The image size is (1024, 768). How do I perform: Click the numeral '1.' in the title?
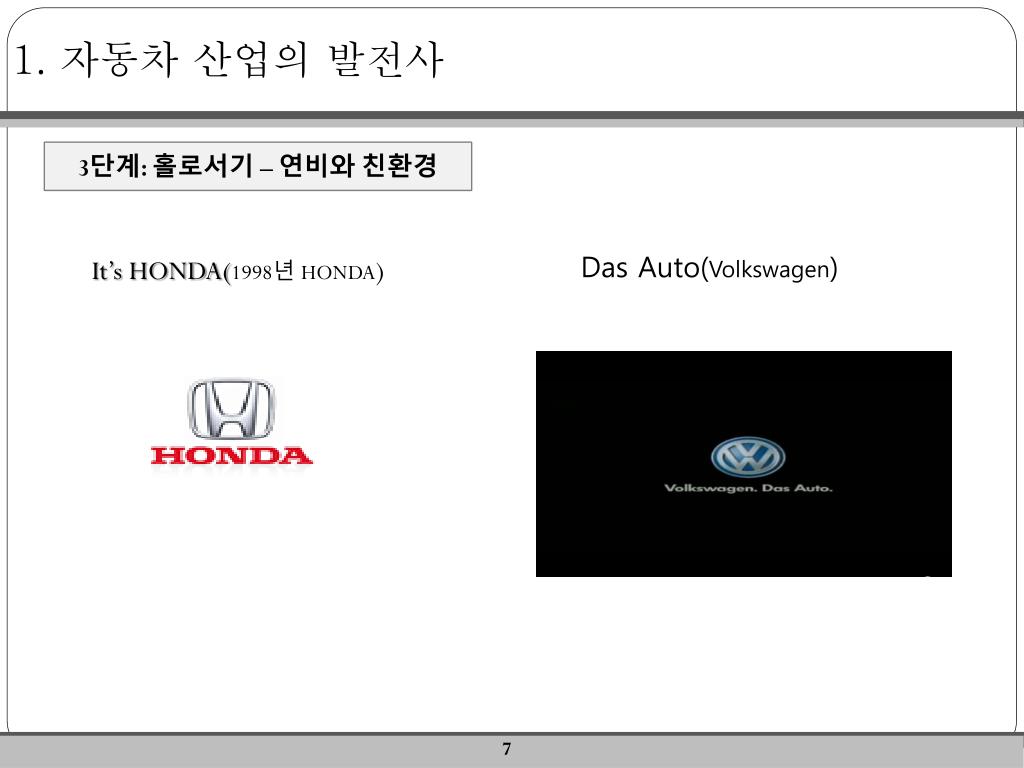(x=29, y=61)
